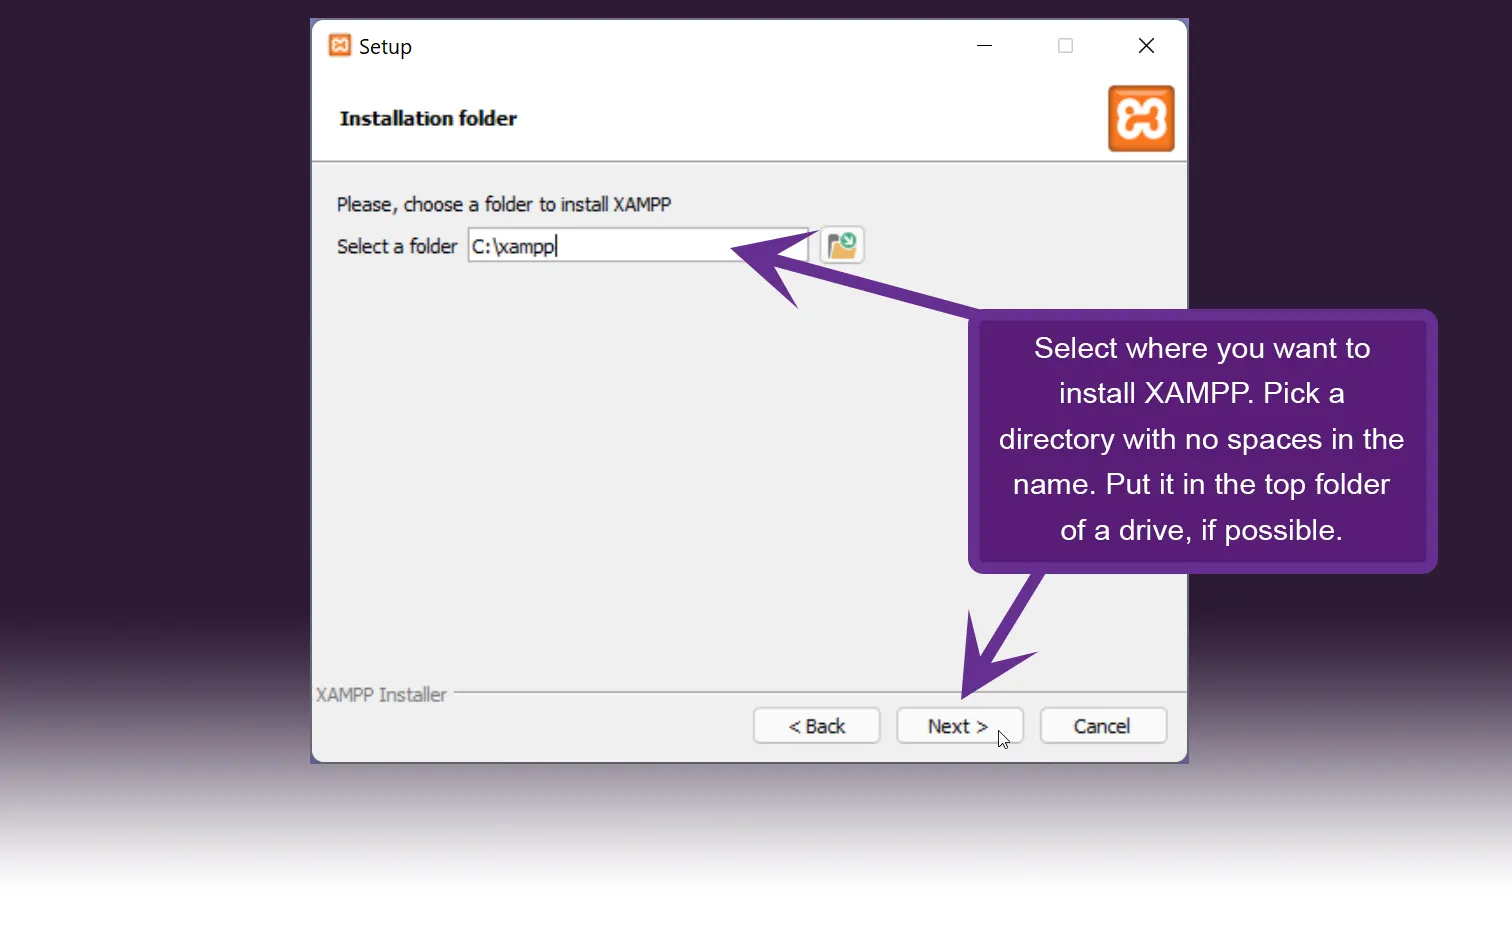The width and height of the screenshot is (1512, 929).
Task: Go back with the < Back button
Action: coord(816,726)
